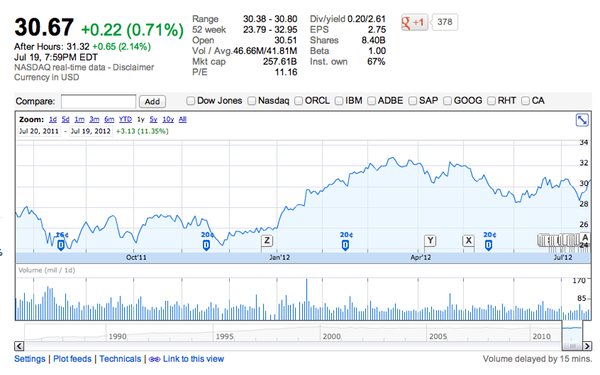600x375 pixels.
Task: Select the 1y zoom range
Action: 140,119
